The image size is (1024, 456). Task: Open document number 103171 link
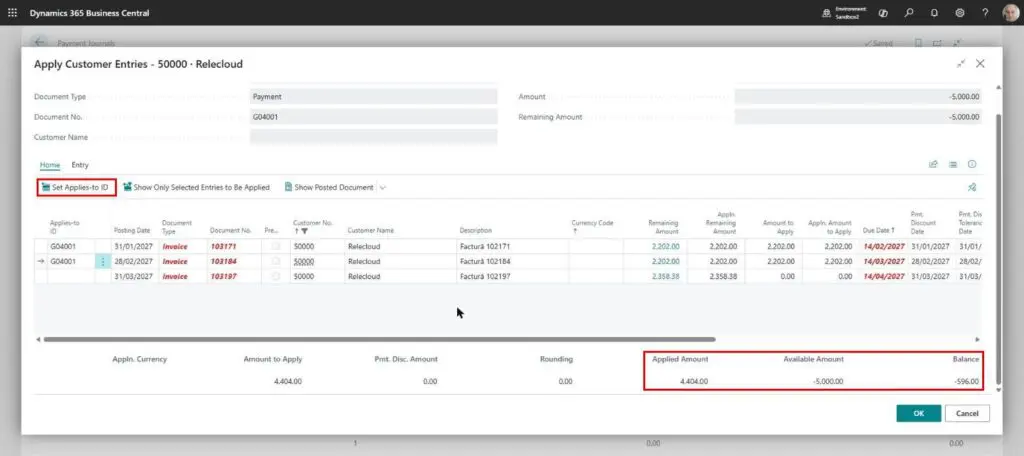(223, 247)
